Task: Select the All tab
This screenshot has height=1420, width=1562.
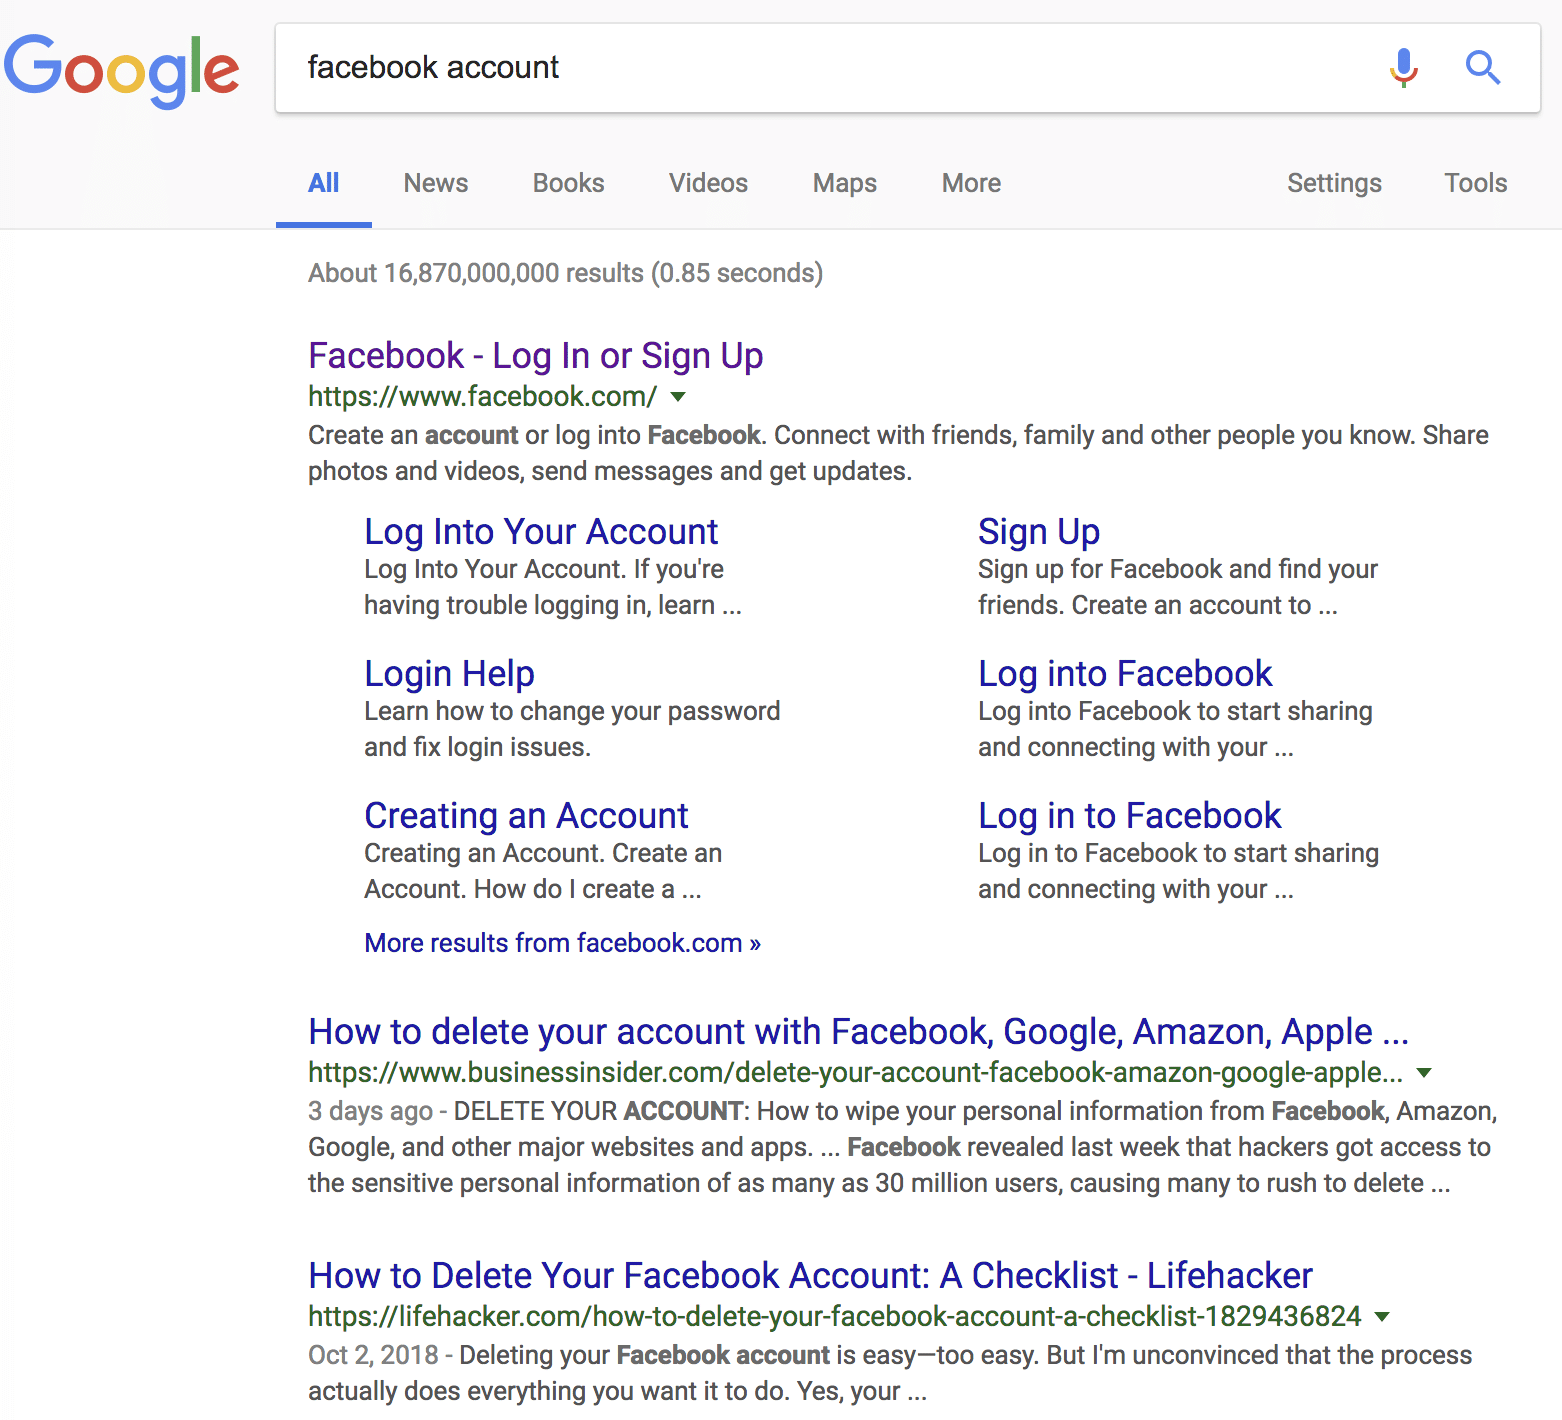Action: [323, 183]
